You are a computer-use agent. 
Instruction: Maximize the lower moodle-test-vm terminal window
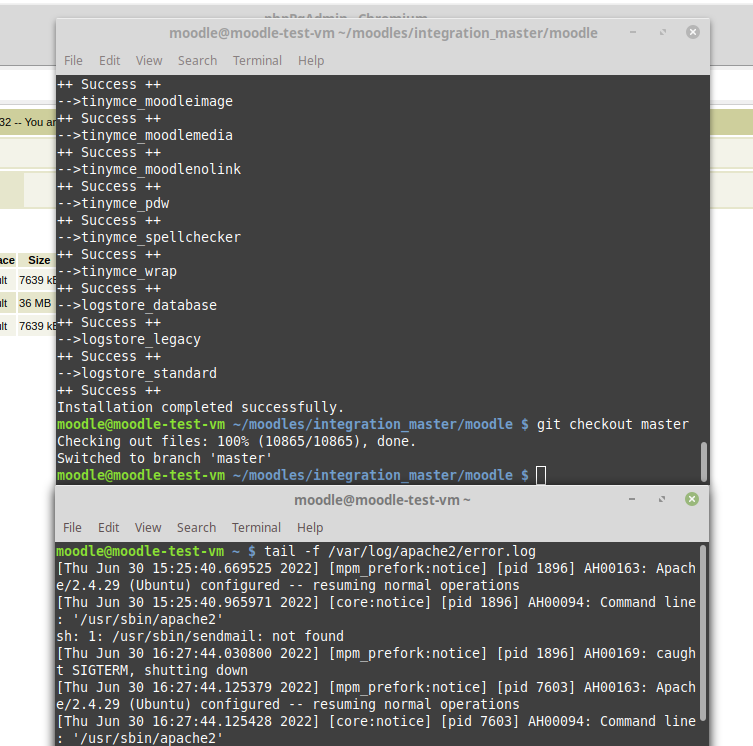click(x=662, y=499)
